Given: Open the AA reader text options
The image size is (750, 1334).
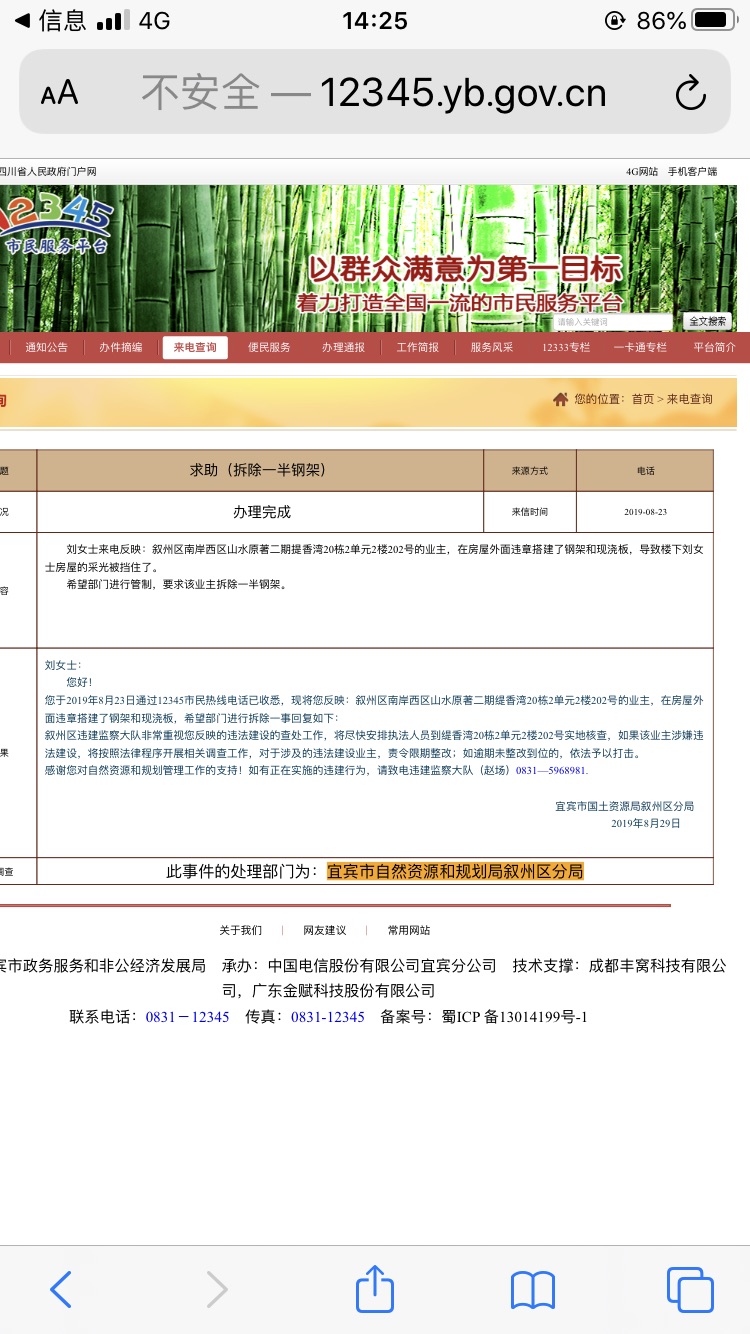Looking at the screenshot, I should 59,94.
